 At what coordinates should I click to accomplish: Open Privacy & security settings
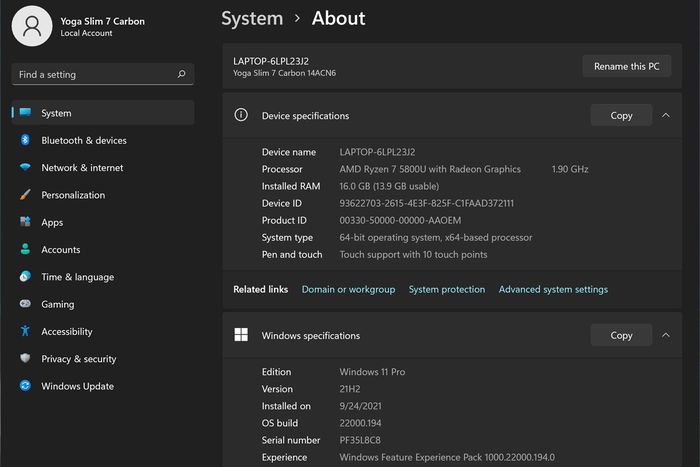click(x=103, y=359)
